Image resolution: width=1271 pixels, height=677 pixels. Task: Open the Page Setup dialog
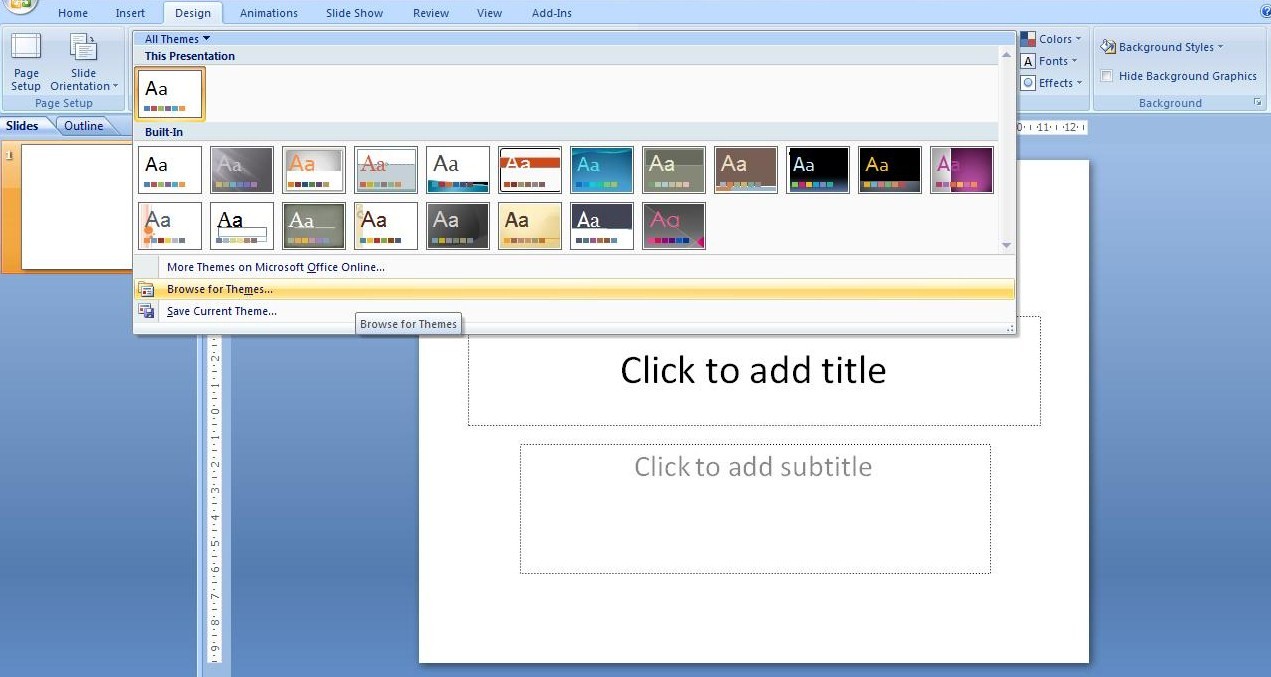[x=26, y=62]
